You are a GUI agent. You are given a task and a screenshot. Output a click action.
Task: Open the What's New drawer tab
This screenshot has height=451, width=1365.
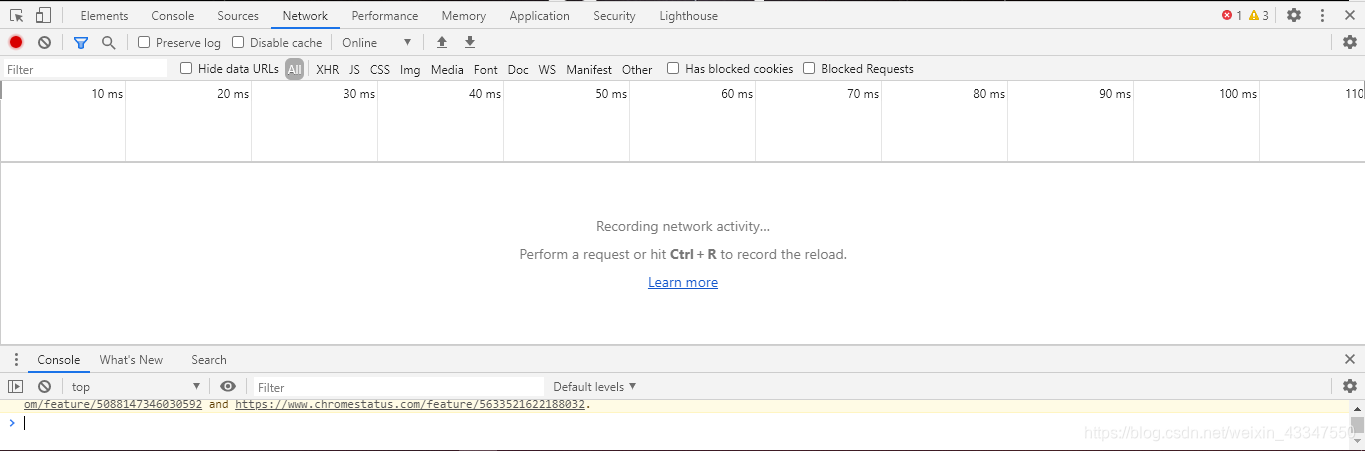pyautogui.click(x=131, y=360)
